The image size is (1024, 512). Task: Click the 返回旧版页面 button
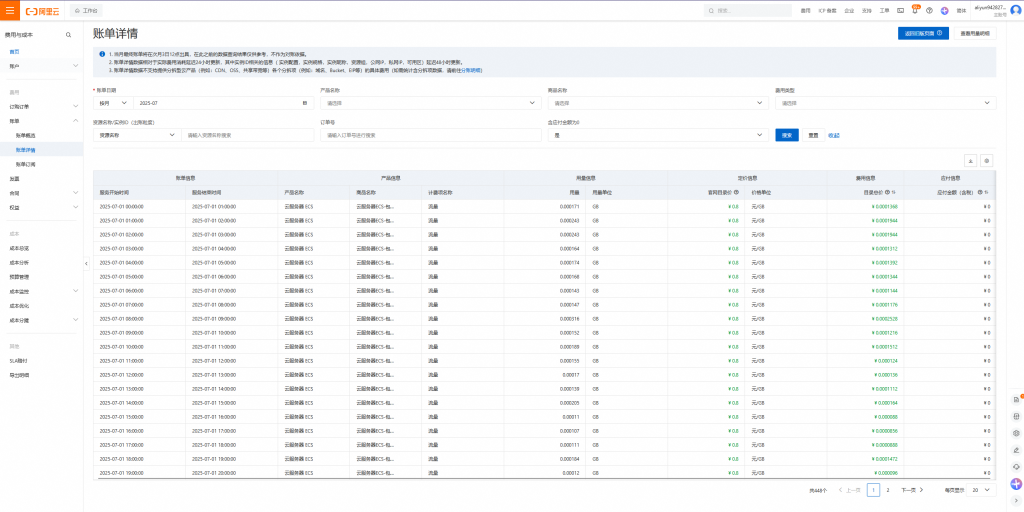pyautogui.click(x=923, y=33)
